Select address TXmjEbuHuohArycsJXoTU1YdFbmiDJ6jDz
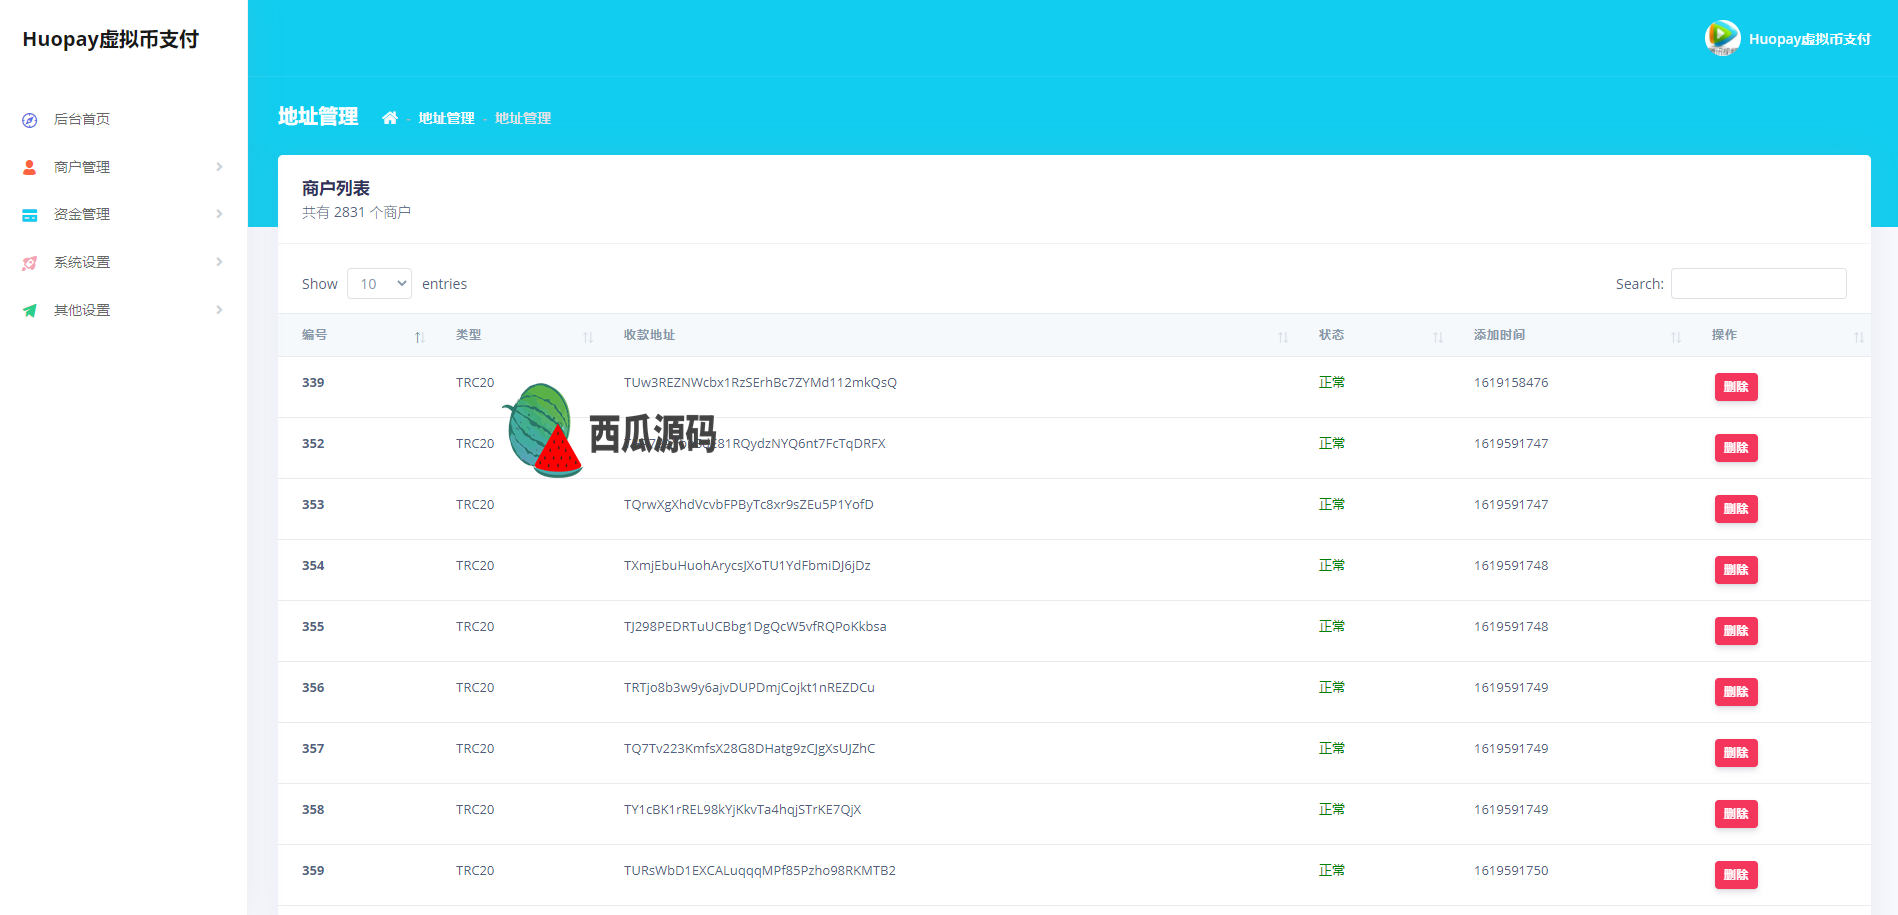 pyautogui.click(x=747, y=565)
